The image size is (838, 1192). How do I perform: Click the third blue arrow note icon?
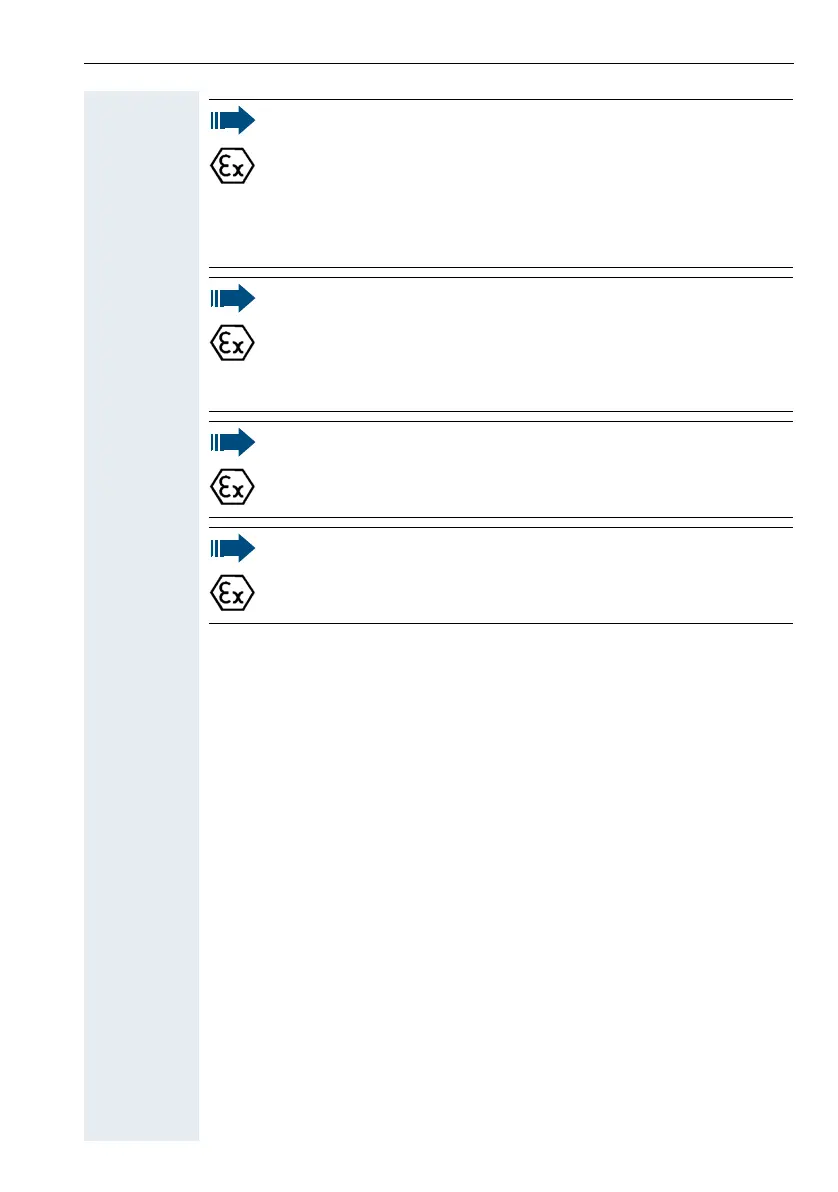pyautogui.click(x=233, y=442)
